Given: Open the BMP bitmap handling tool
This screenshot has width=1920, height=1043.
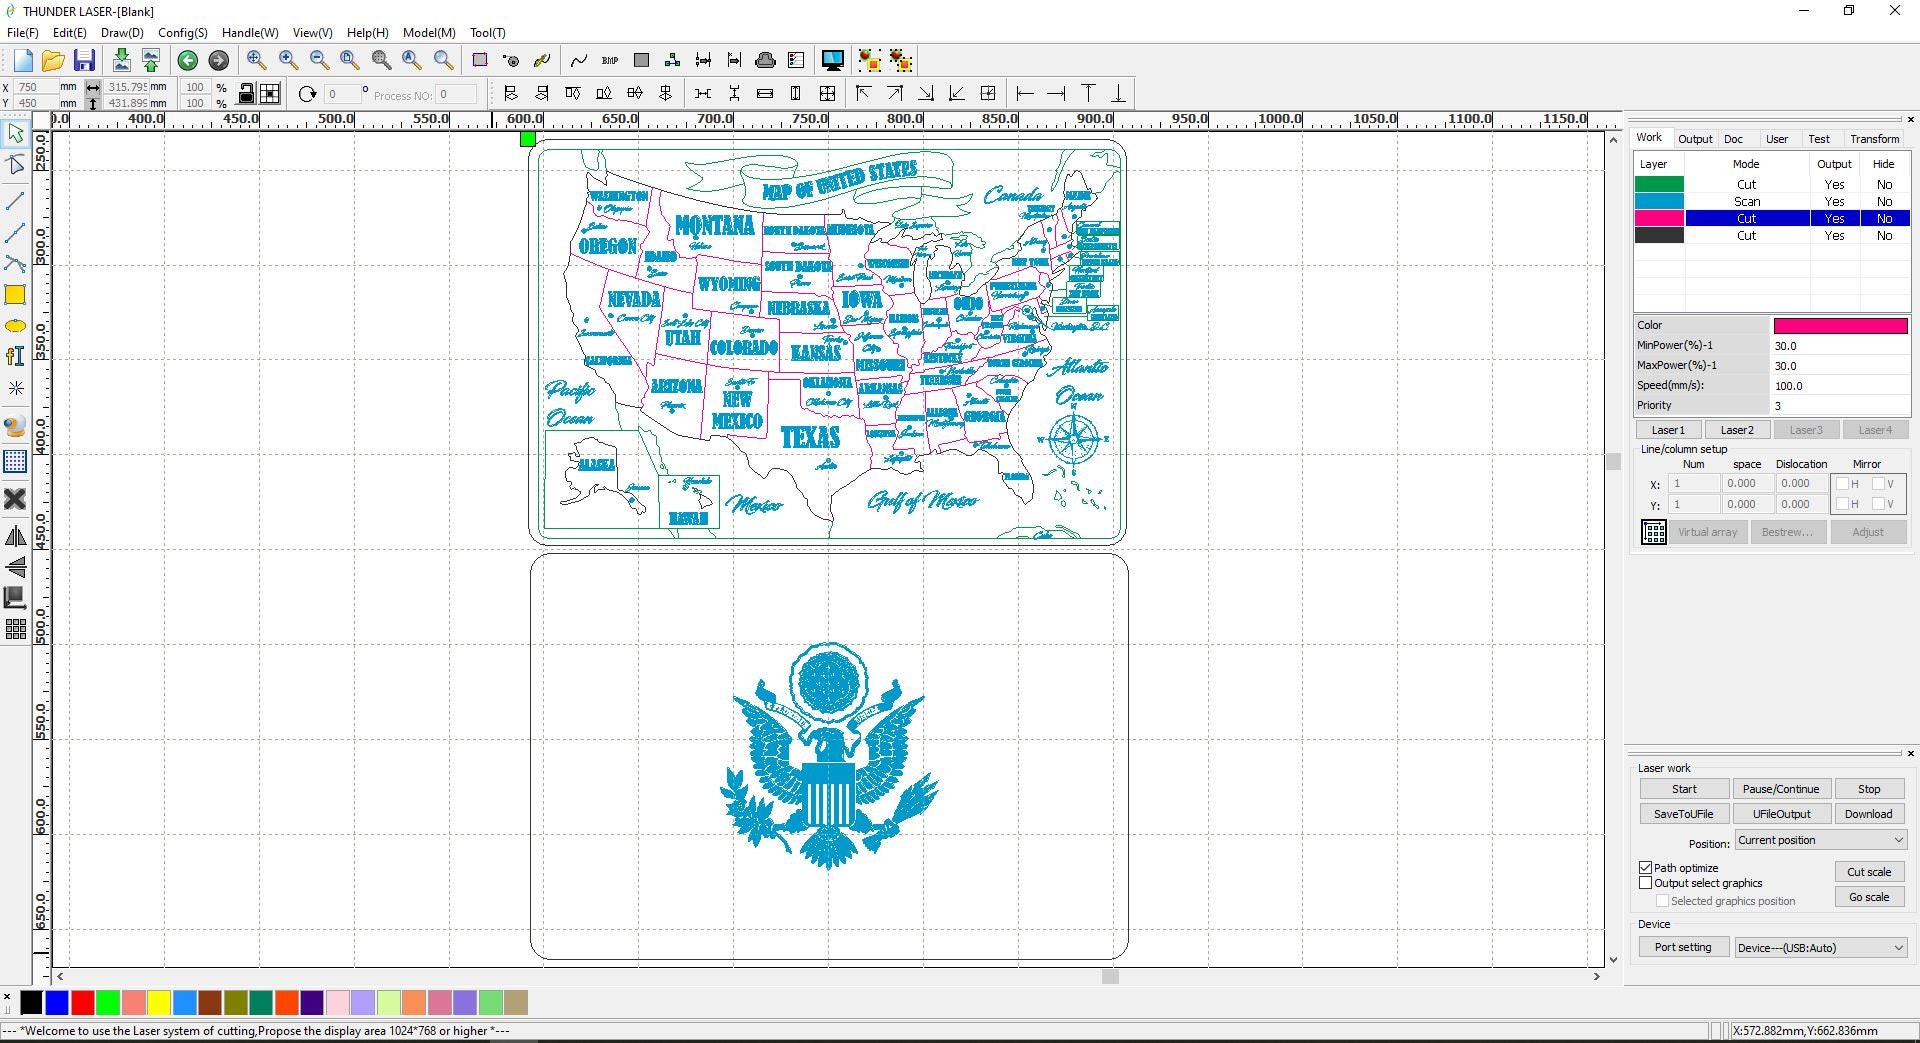Looking at the screenshot, I should 610,60.
